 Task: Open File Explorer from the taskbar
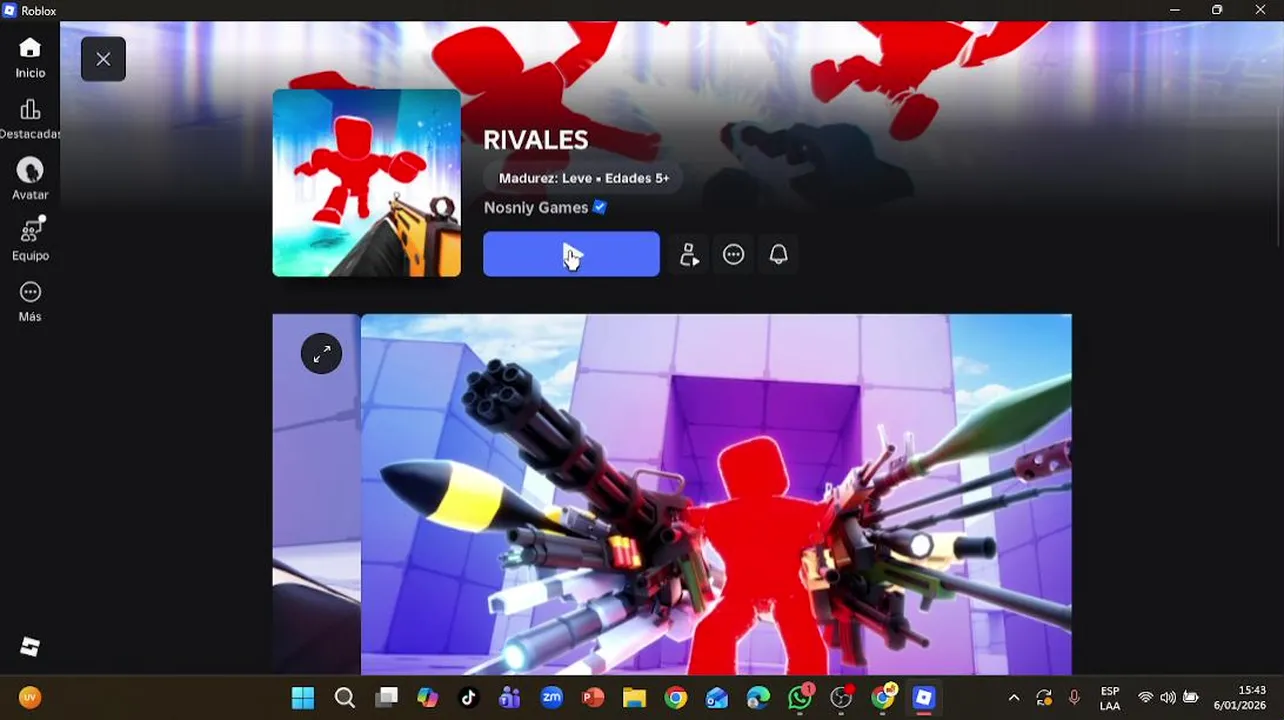(x=635, y=697)
